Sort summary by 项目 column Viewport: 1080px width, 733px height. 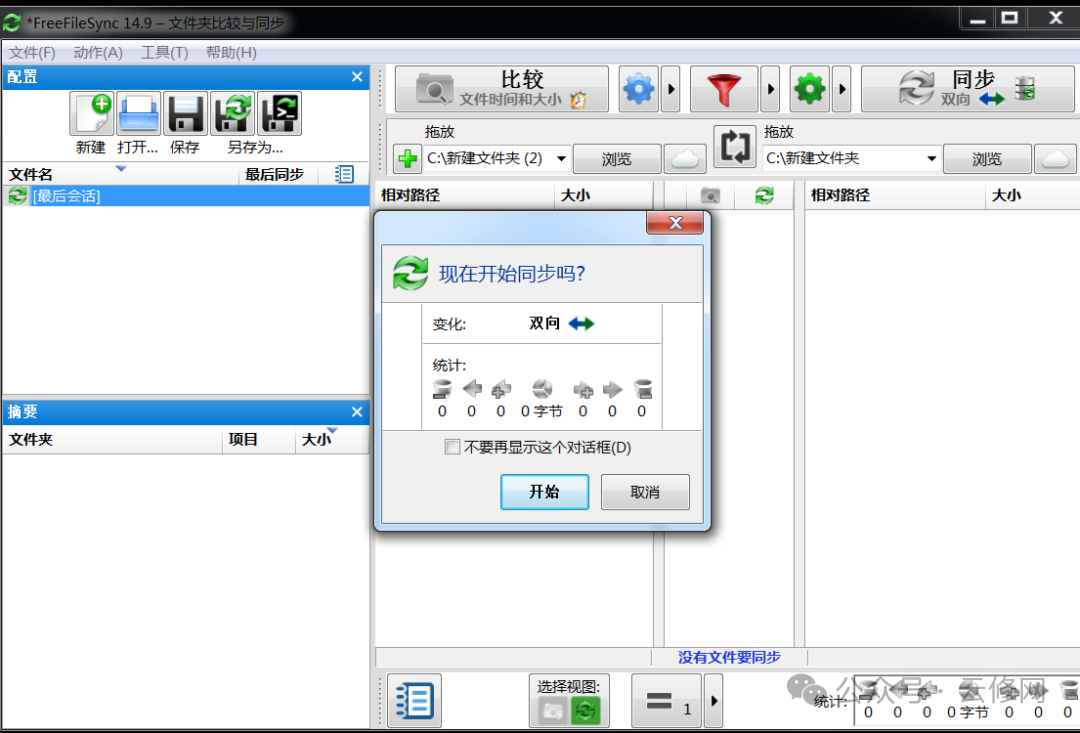258,440
